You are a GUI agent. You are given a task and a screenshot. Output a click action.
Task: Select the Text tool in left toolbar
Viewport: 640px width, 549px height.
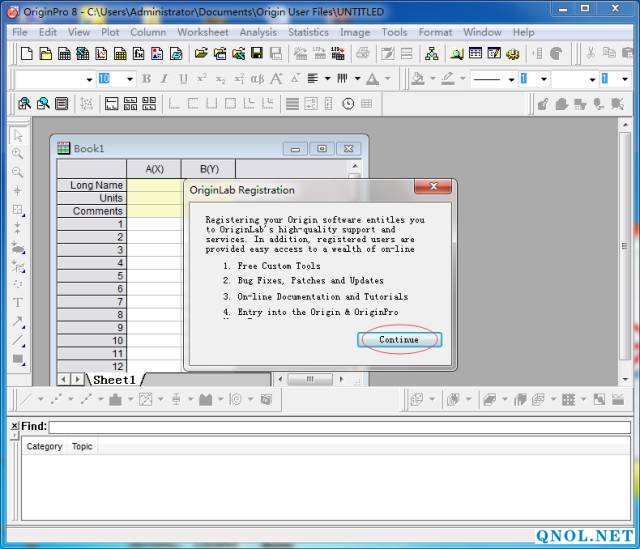pos(17,302)
